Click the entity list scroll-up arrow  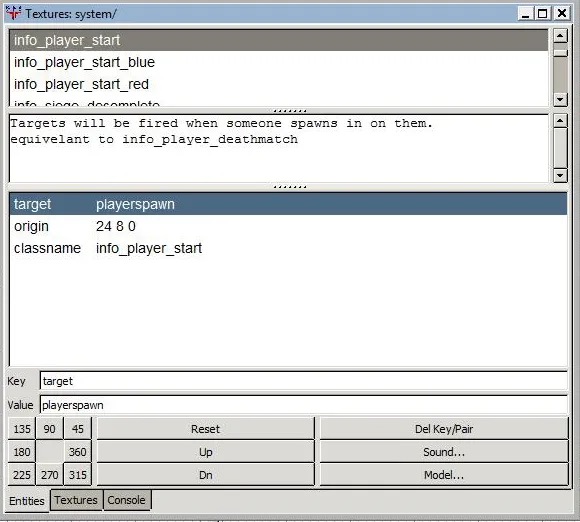pyautogui.click(x=560, y=36)
